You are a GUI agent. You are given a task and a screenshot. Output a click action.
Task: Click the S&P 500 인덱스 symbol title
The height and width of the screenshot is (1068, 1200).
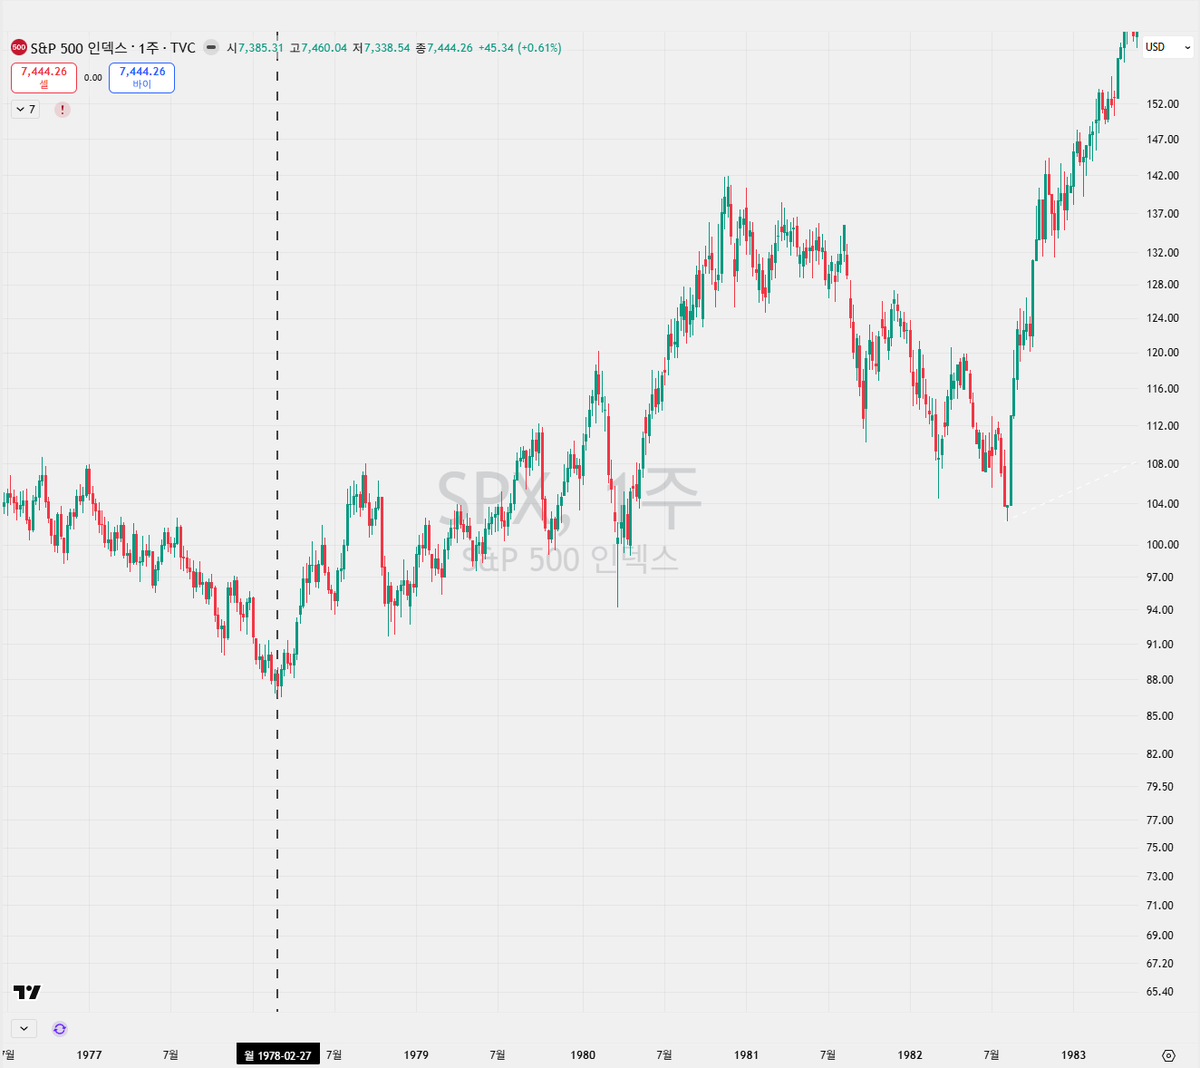tap(79, 48)
